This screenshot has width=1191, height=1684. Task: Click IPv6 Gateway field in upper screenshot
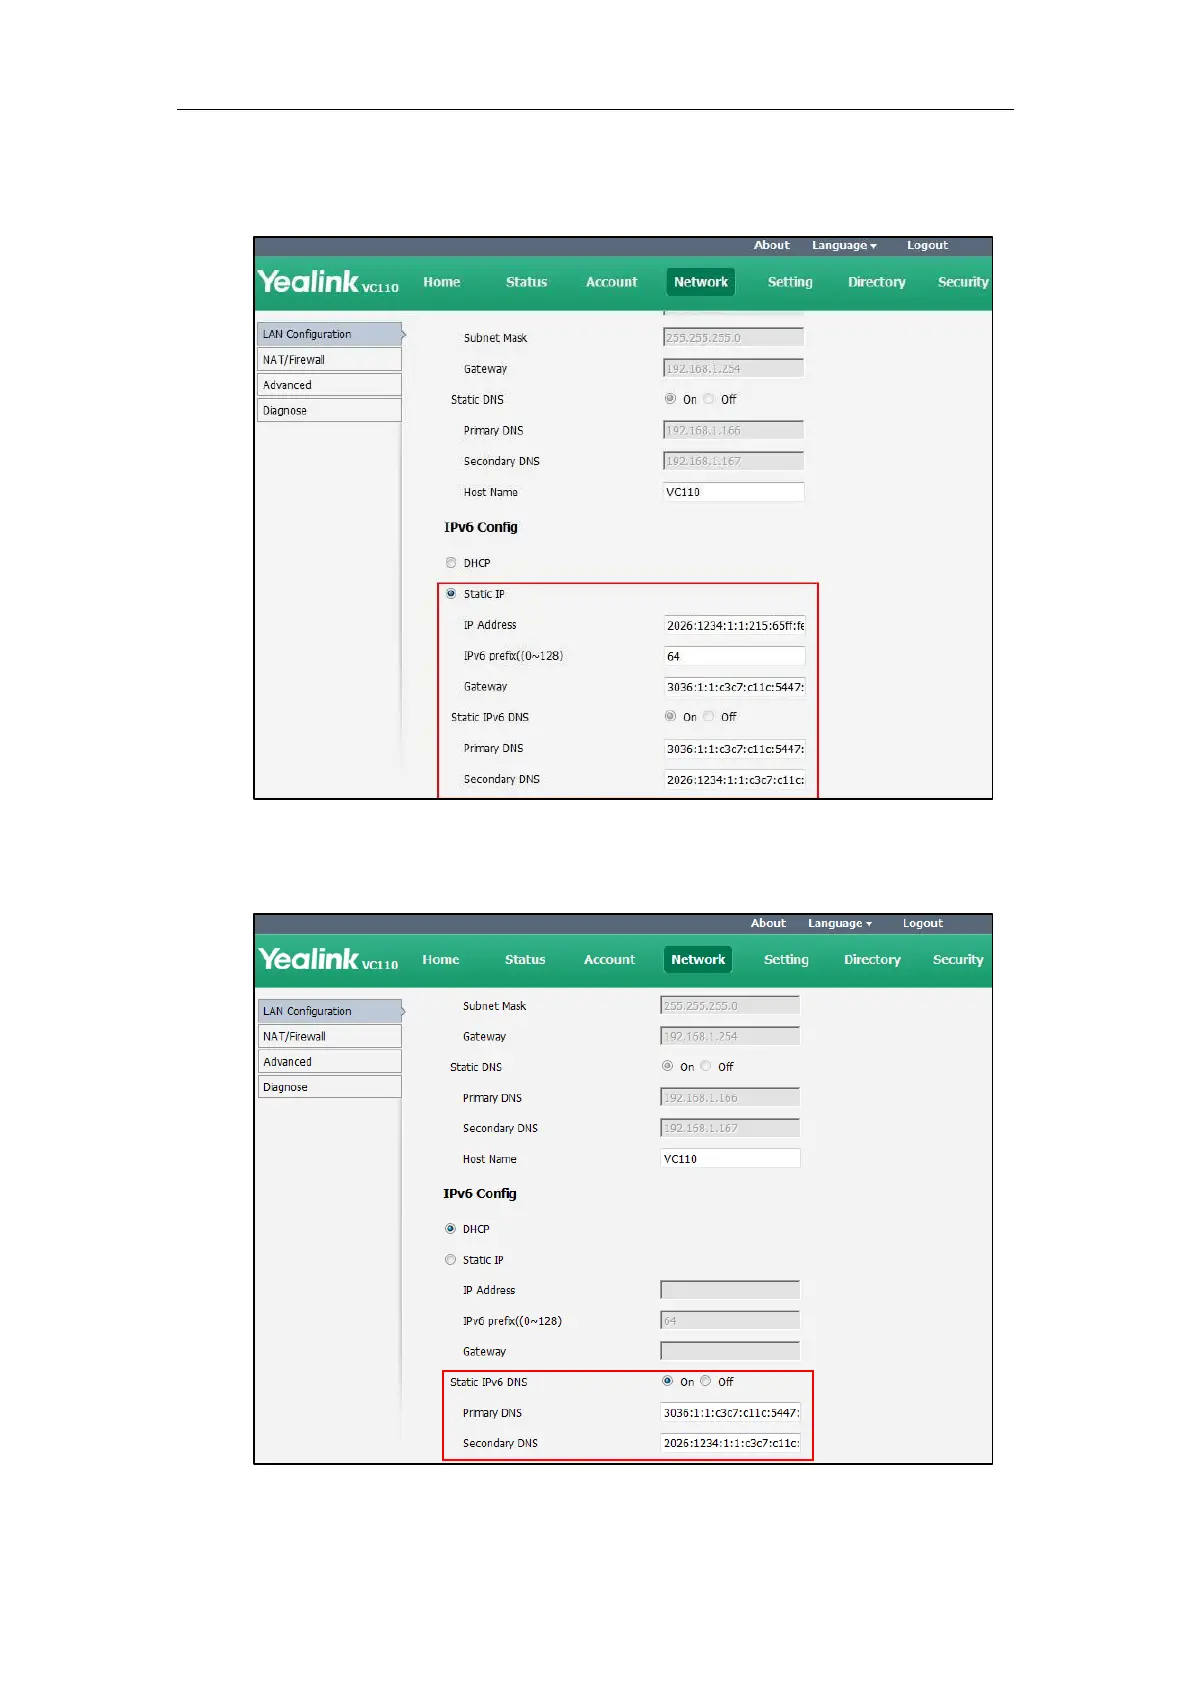point(734,687)
